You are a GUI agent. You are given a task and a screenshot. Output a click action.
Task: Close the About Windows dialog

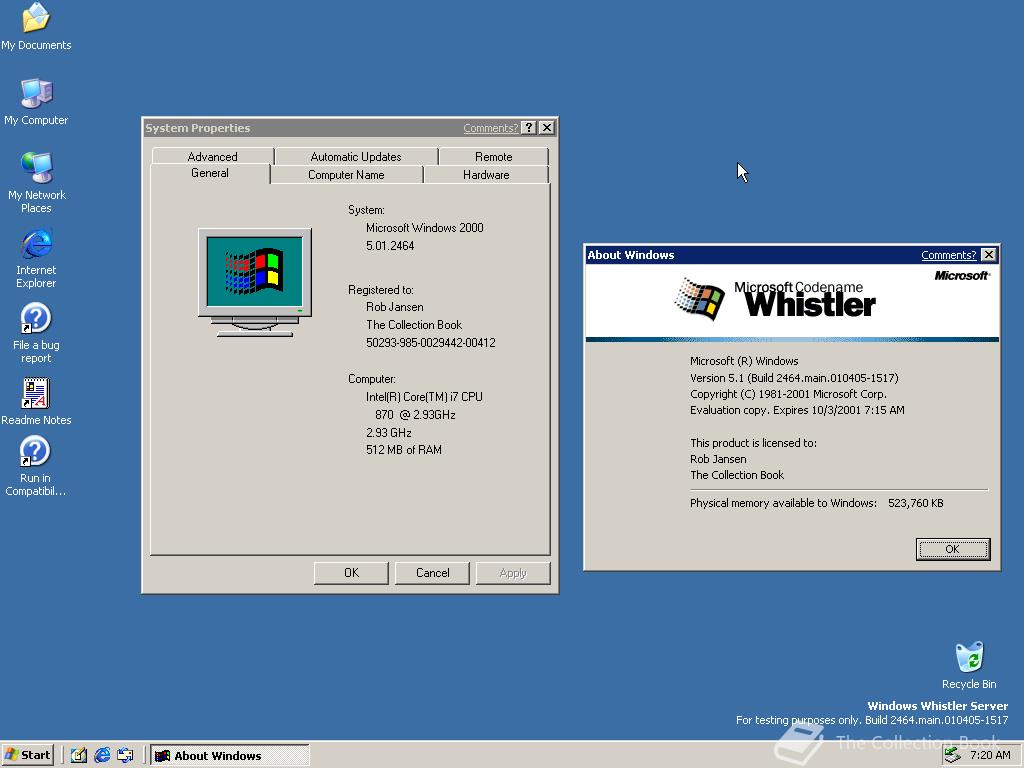coord(989,255)
